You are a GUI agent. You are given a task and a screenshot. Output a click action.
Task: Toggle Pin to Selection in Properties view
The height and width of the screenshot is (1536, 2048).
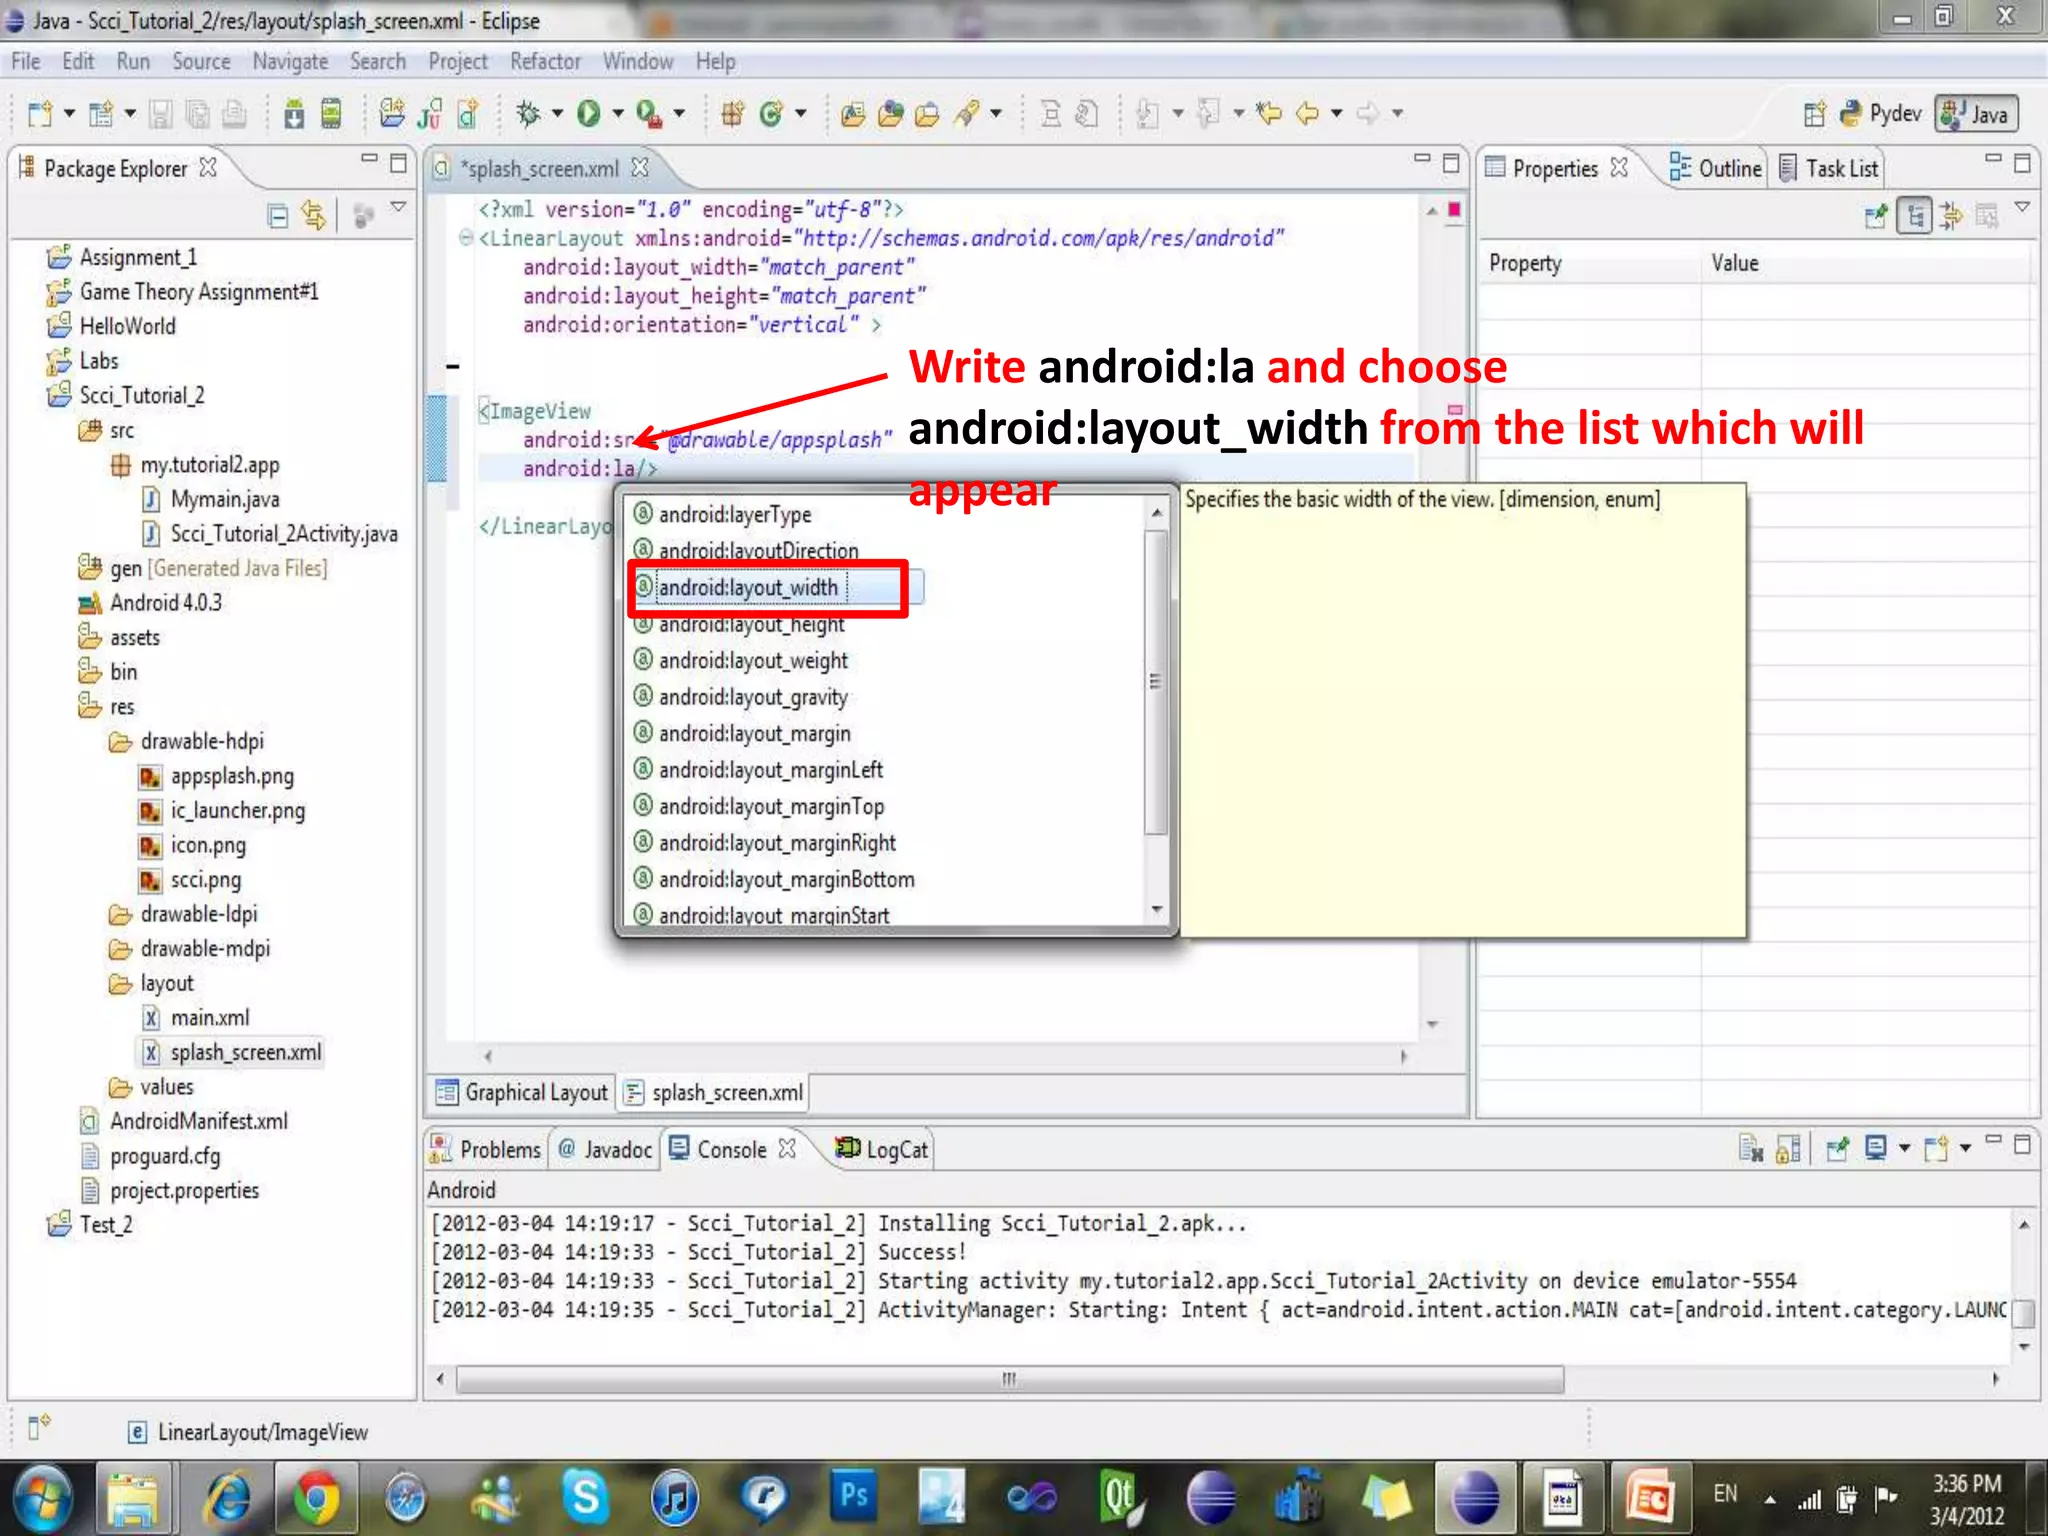(x=1876, y=215)
